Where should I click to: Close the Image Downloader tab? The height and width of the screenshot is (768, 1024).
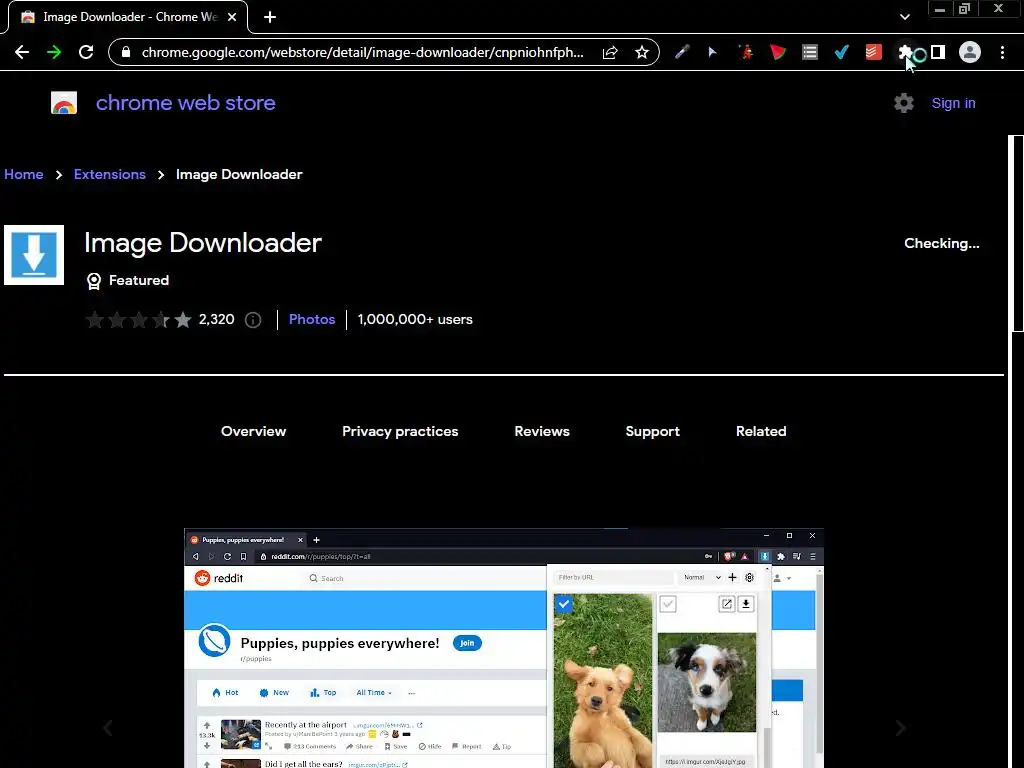[232, 17]
